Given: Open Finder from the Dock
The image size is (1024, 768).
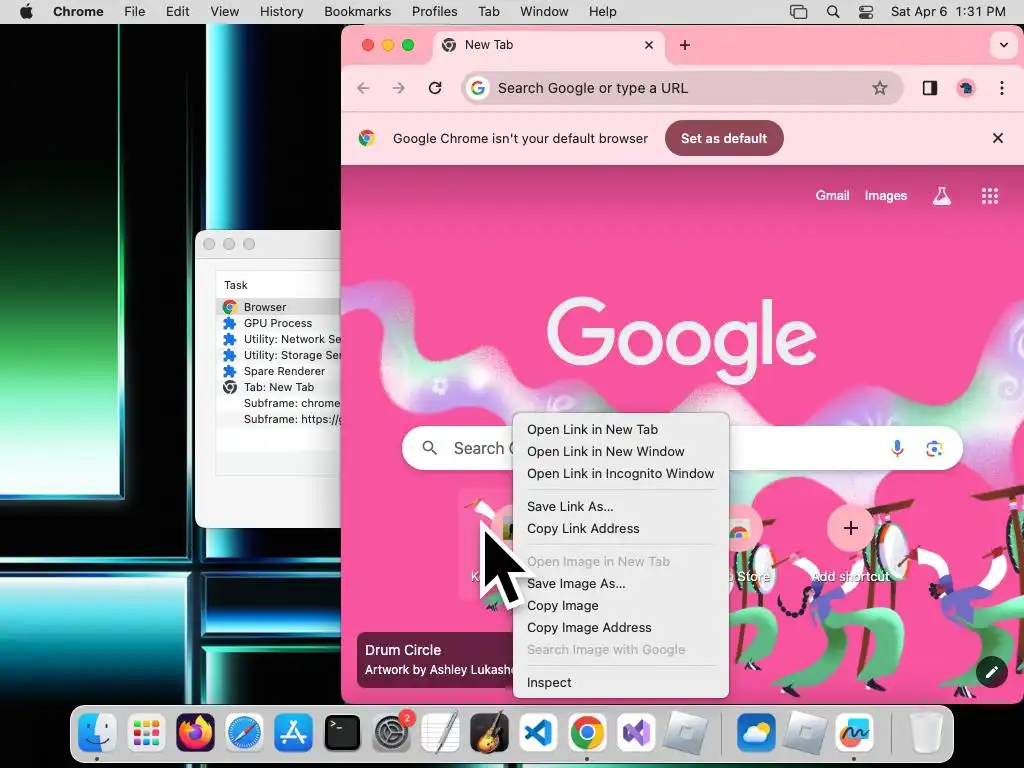Looking at the screenshot, I should tap(97, 733).
